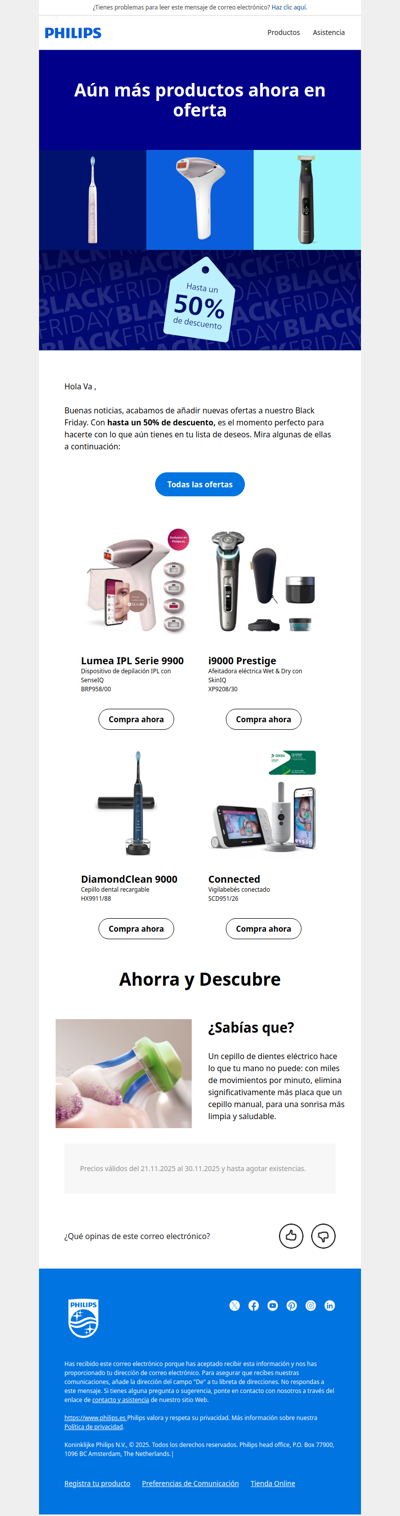
Task: Open the LinkedIn social icon
Action: (x=330, y=1306)
